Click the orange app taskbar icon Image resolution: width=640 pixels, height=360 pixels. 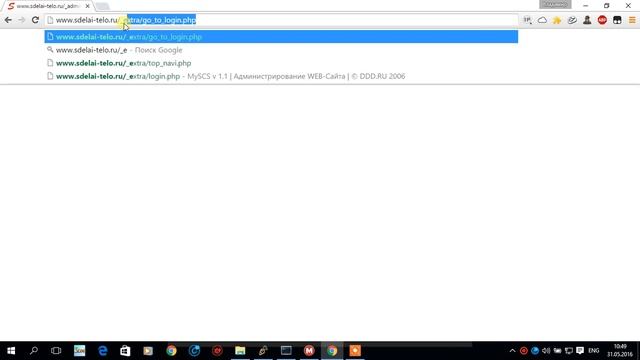click(x=355, y=351)
